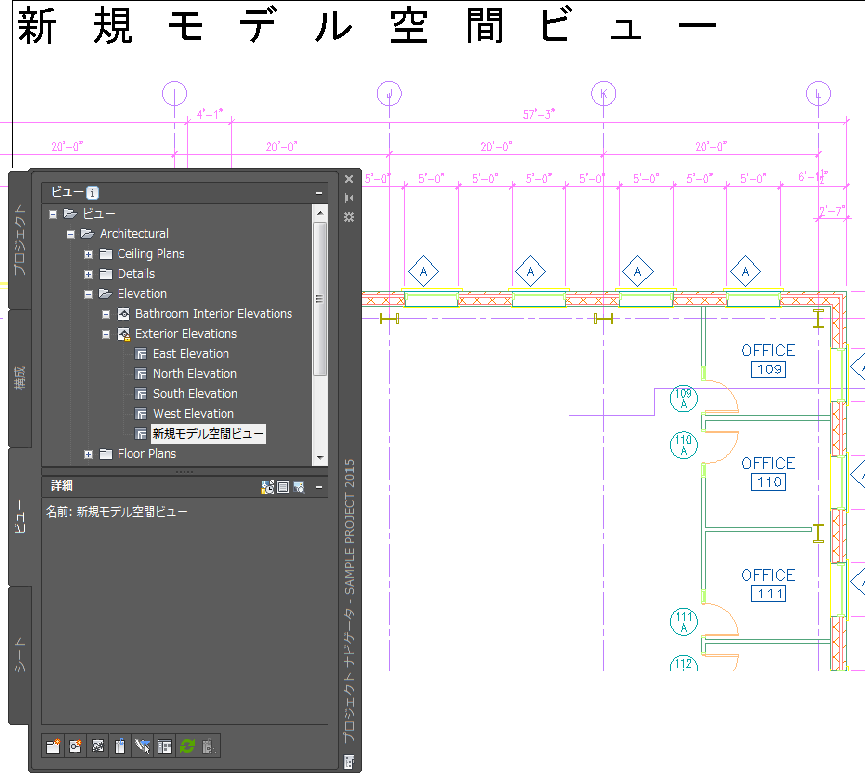Collapse Bathroom Interior Elevations node
The image size is (867, 781).
click(106, 314)
